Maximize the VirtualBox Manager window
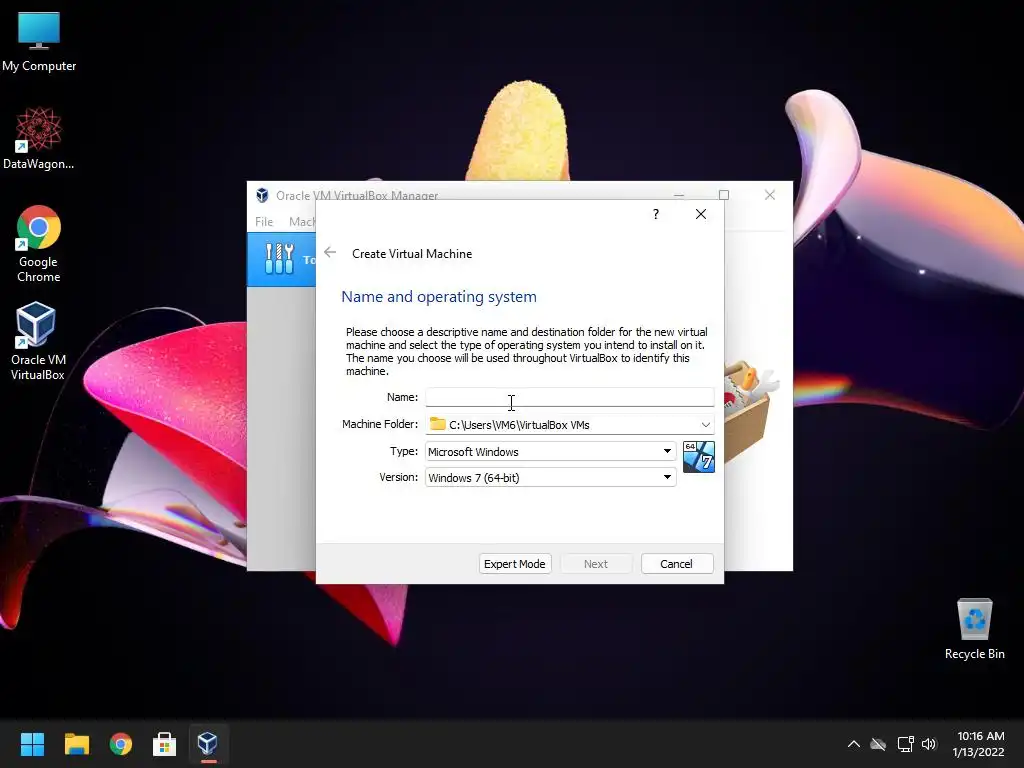 (724, 195)
